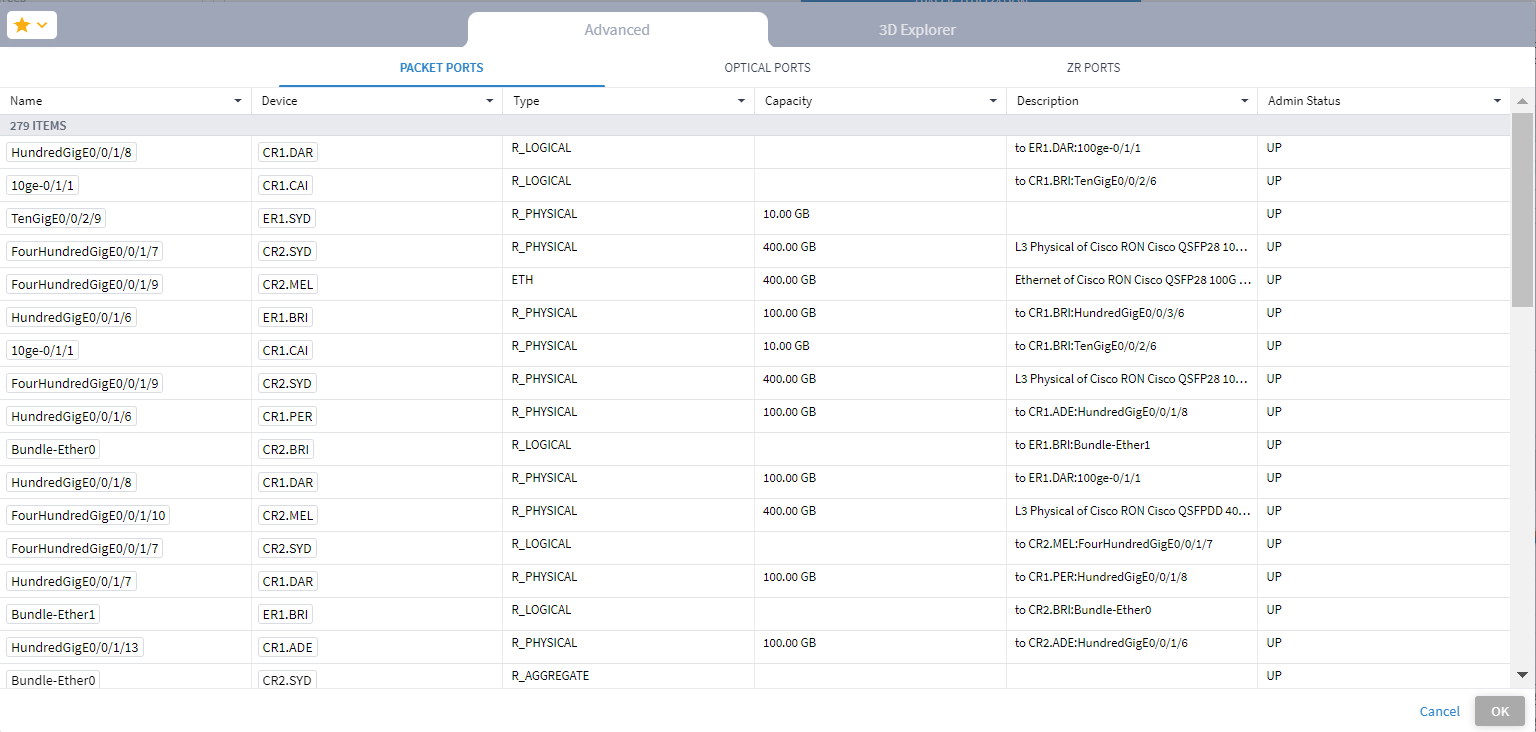Select the HundredGigE0/0/1/7 port name
The height and width of the screenshot is (732, 1536).
[x=71, y=581]
